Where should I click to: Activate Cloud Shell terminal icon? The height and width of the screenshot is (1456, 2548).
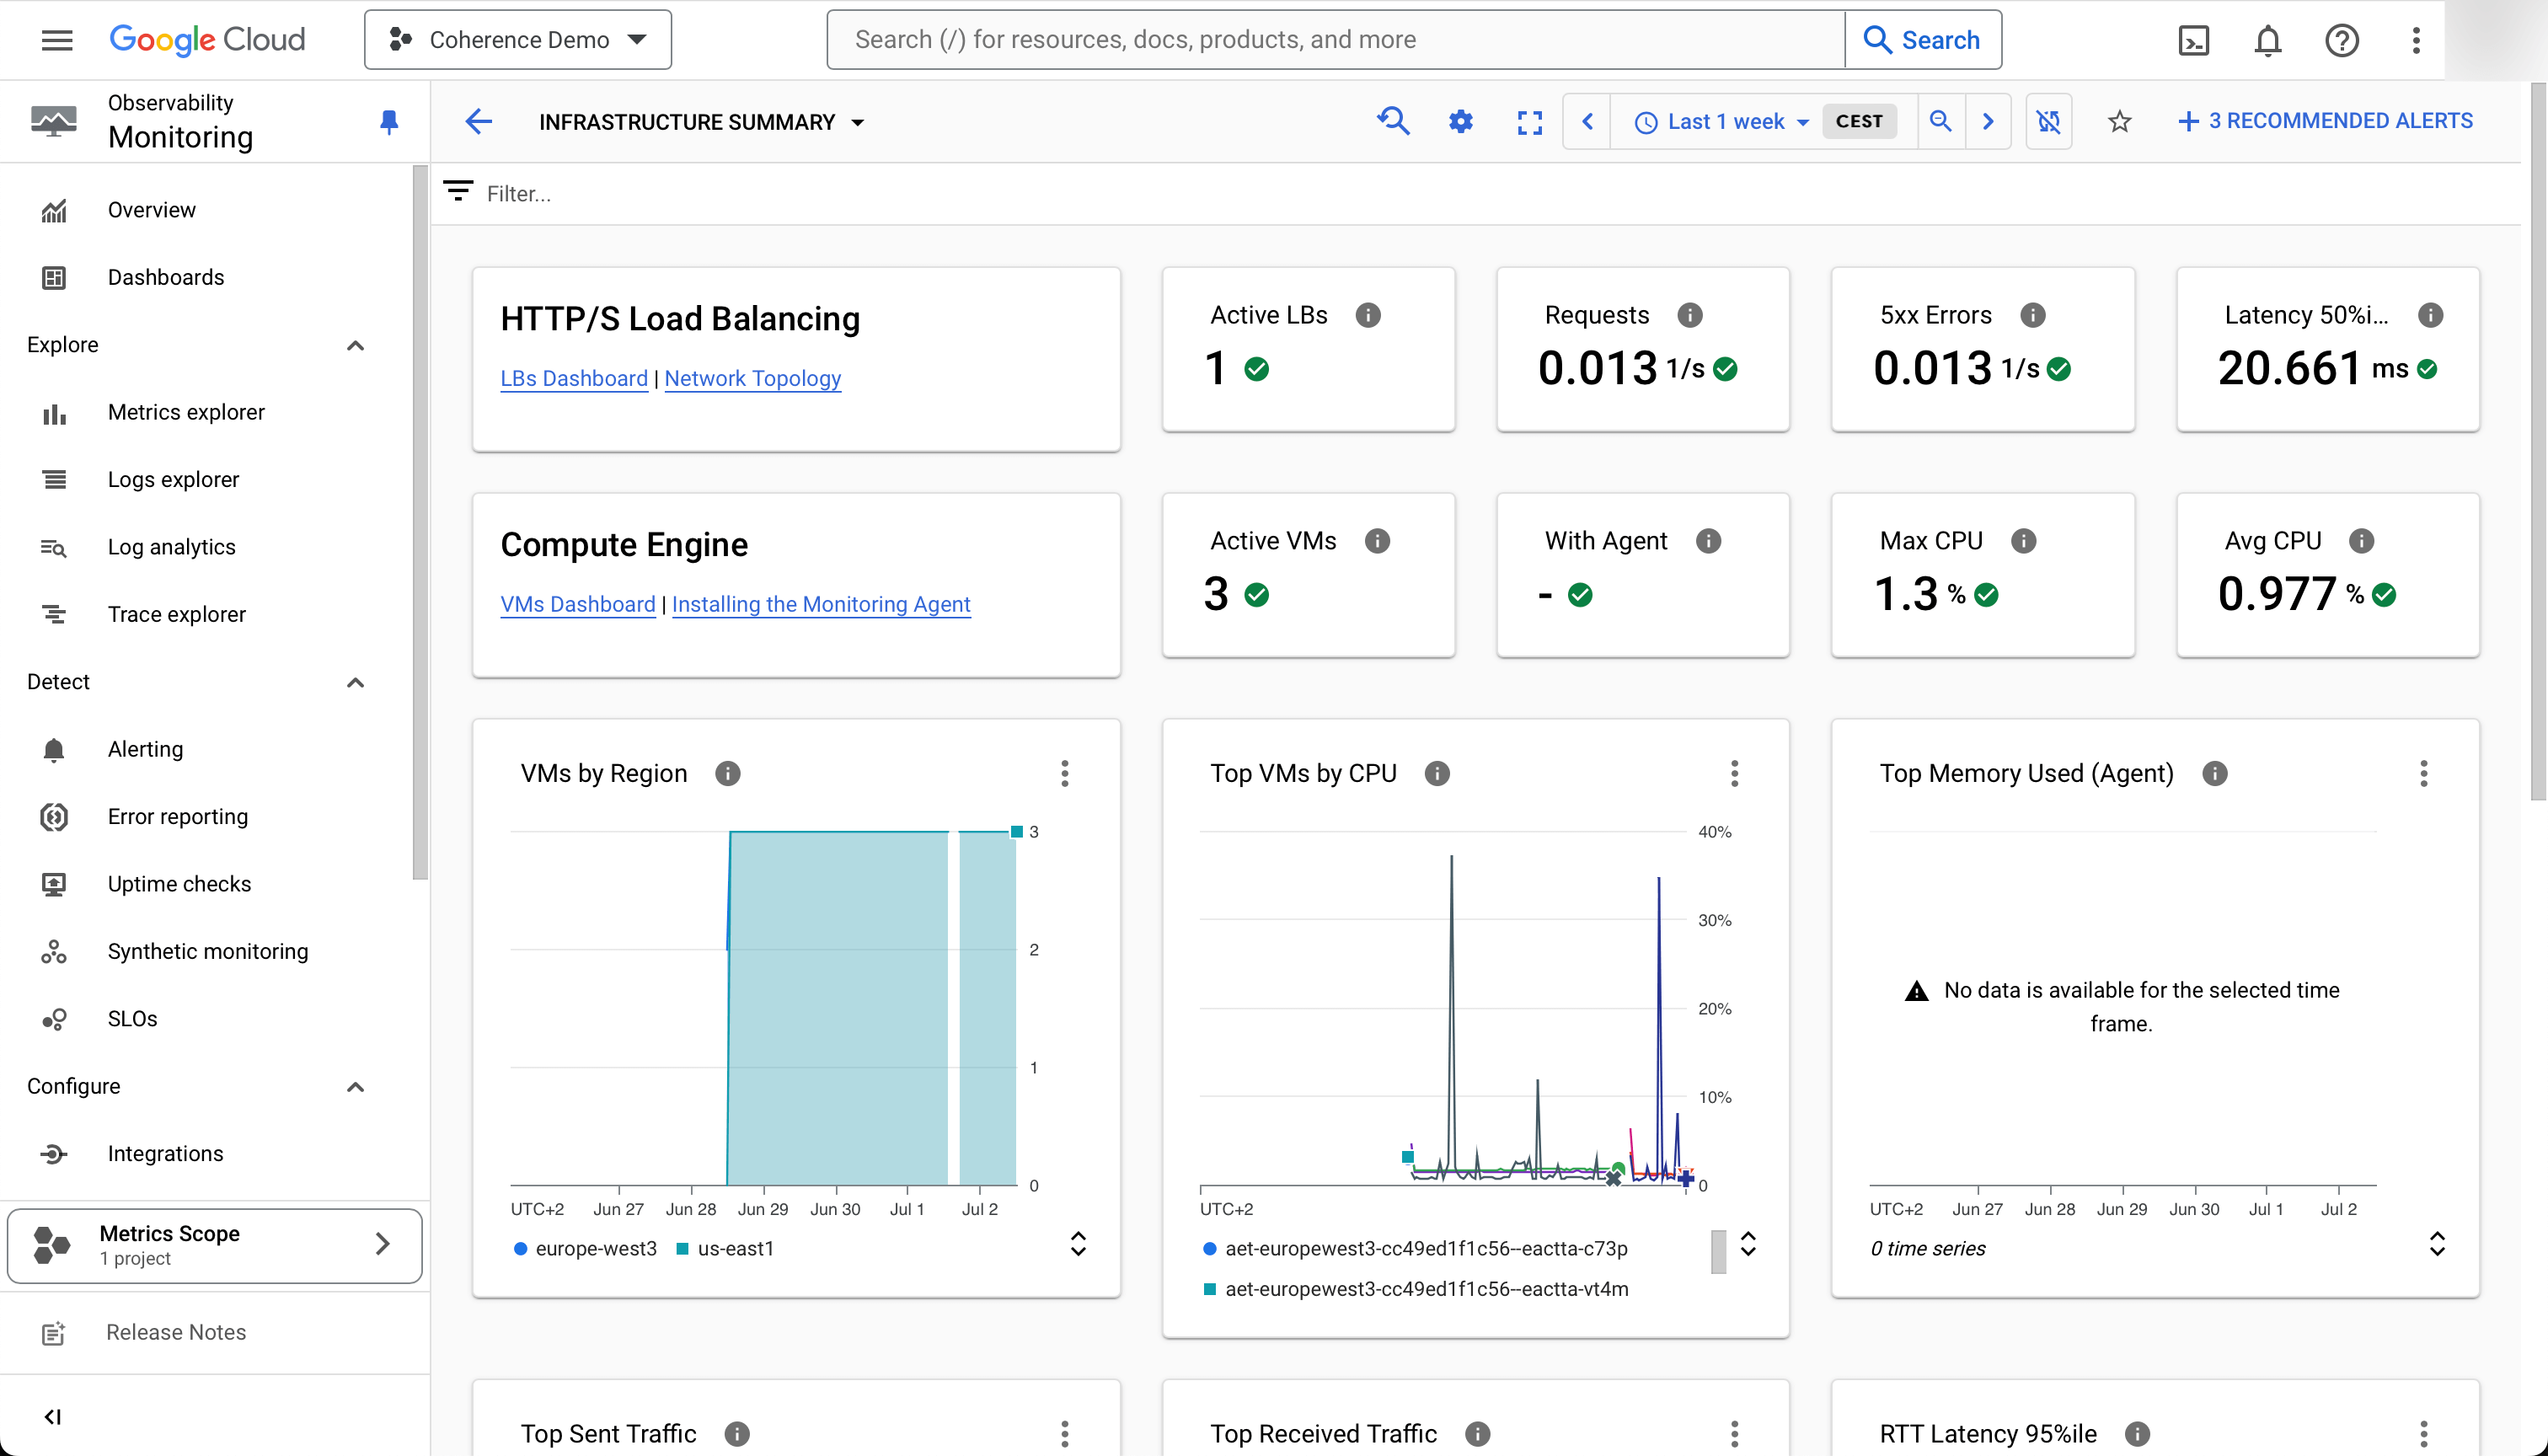coord(2193,40)
